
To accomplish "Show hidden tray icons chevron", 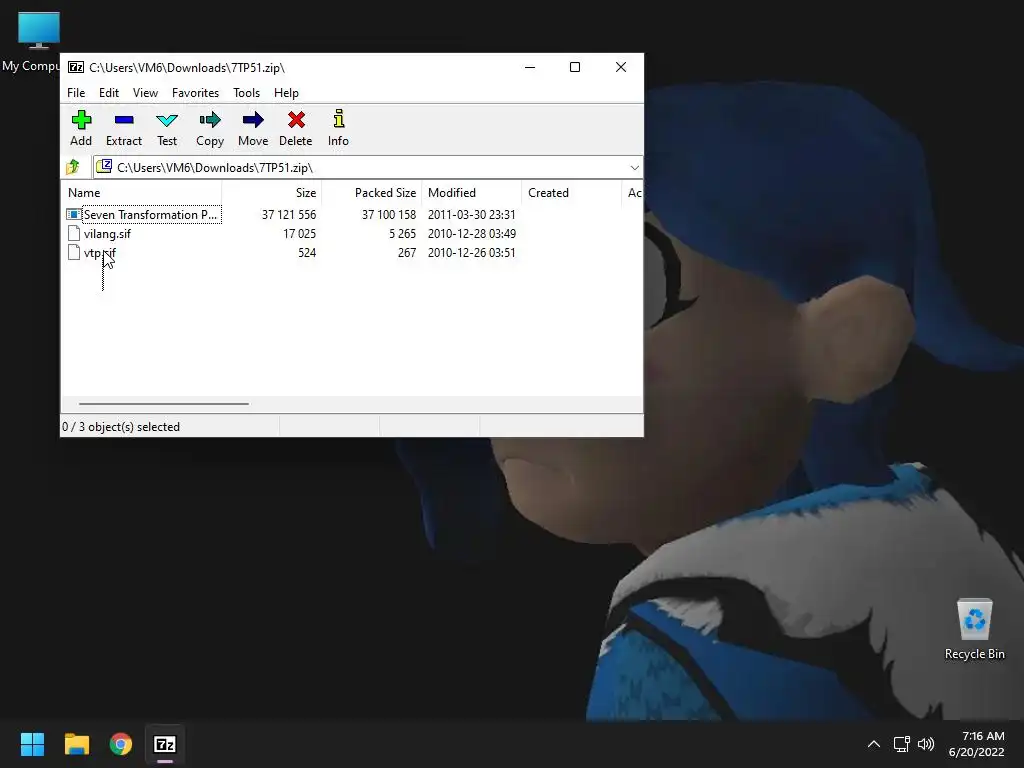I will point(873,744).
